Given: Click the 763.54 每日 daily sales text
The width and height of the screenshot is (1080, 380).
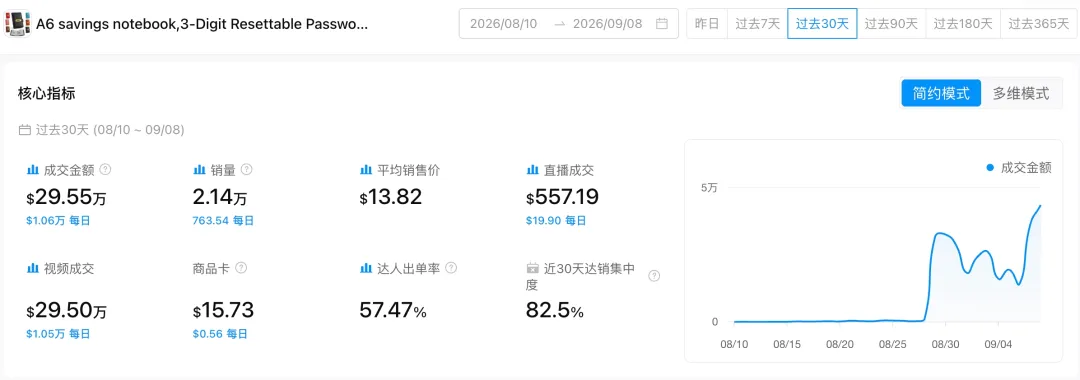Looking at the screenshot, I should click(x=224, y=221).
